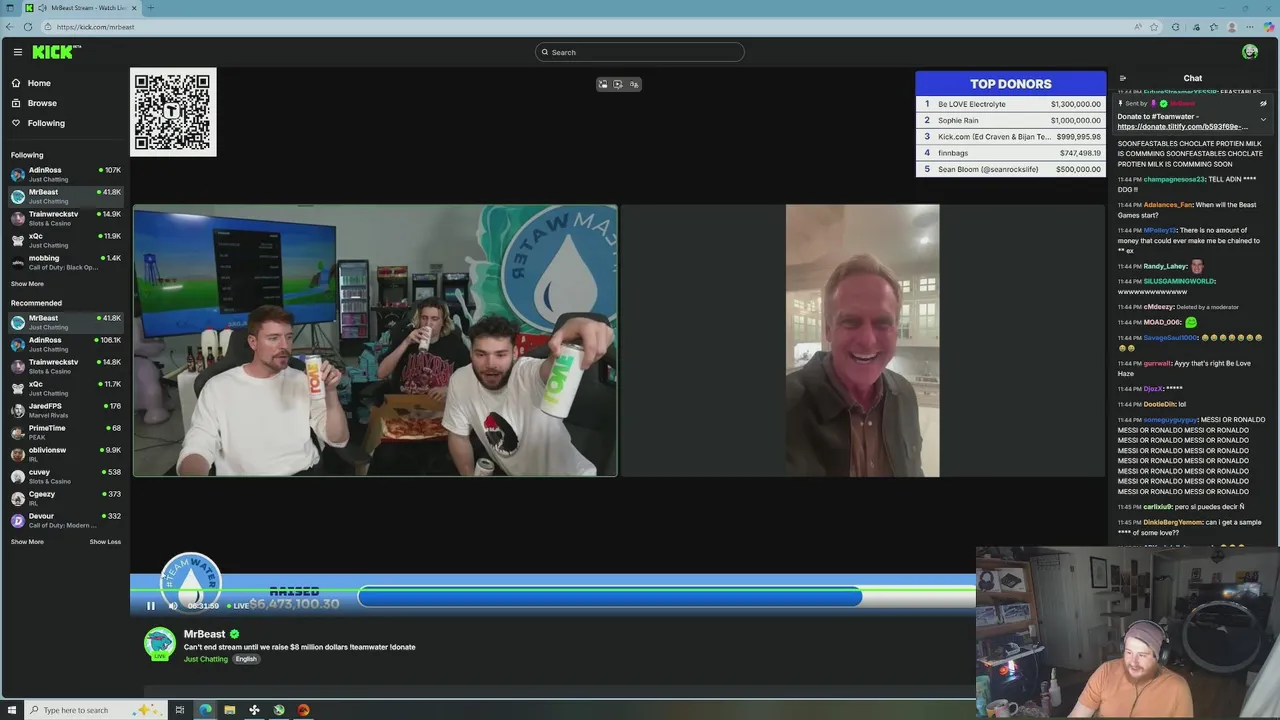Select the MrBeast Stream browser tab
Screen dimensions: 1280x720
click(83, 8)
